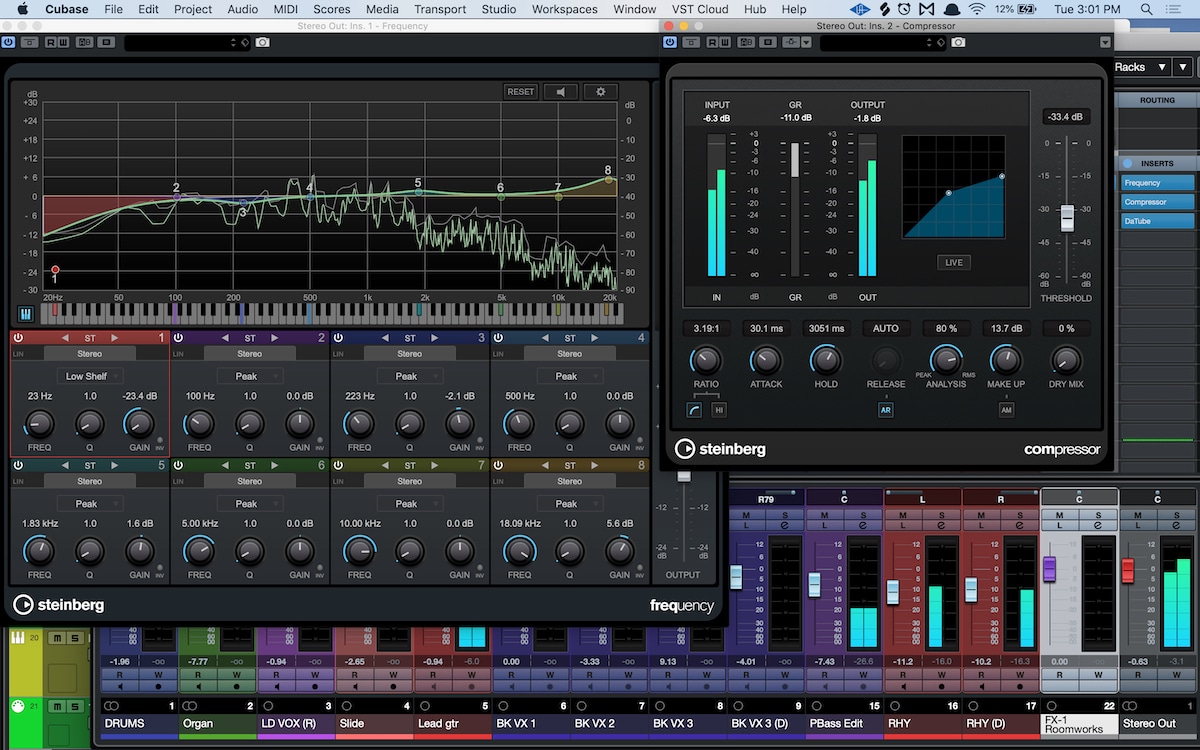Click the LIVE button in Compressor

pyautogui.click(x=954, y=263)
